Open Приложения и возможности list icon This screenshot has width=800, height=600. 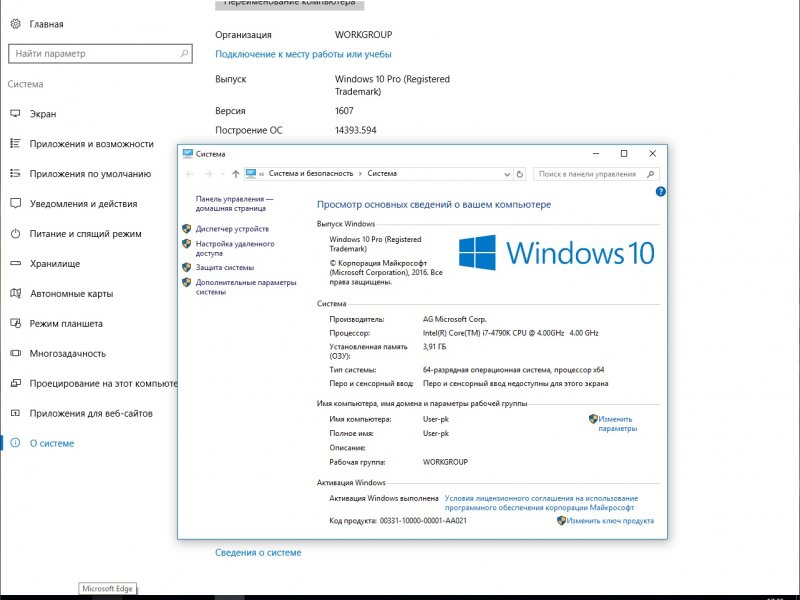click(x=16, y=143)
